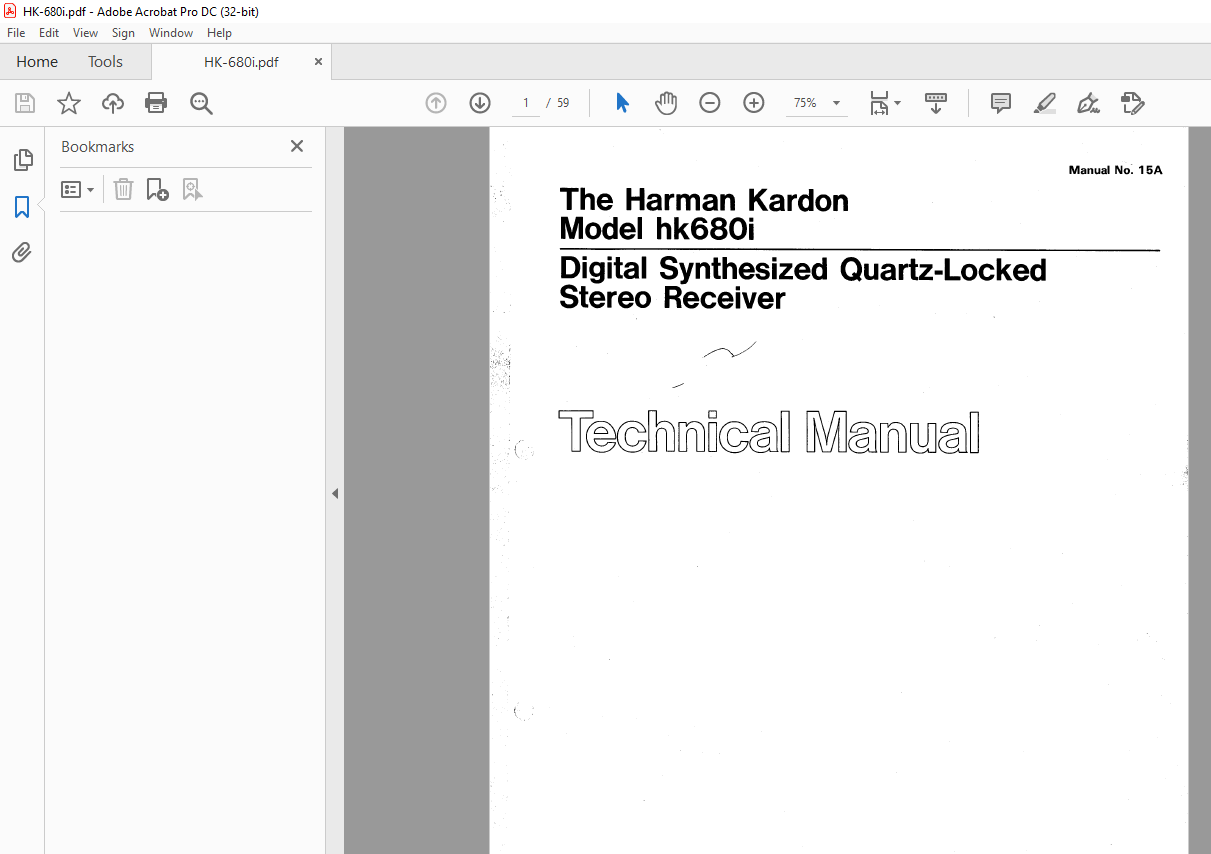
Task: Open the View menu
Action: coord(85,33)
